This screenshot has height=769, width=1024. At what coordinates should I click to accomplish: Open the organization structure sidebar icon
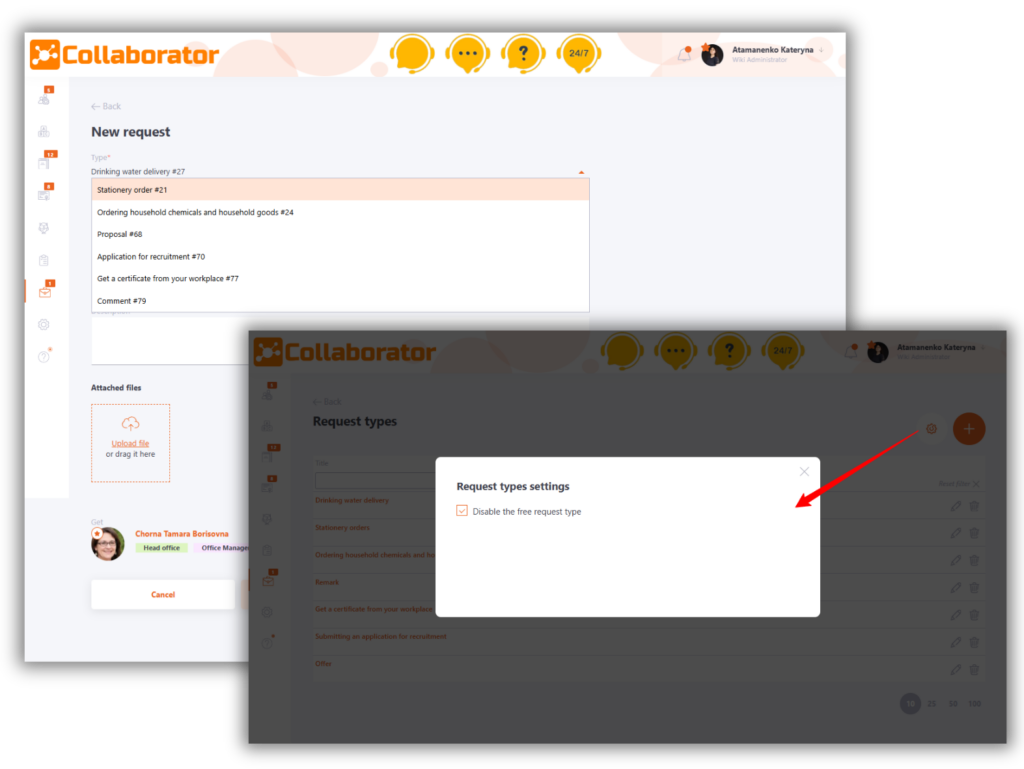pos(44,131)
